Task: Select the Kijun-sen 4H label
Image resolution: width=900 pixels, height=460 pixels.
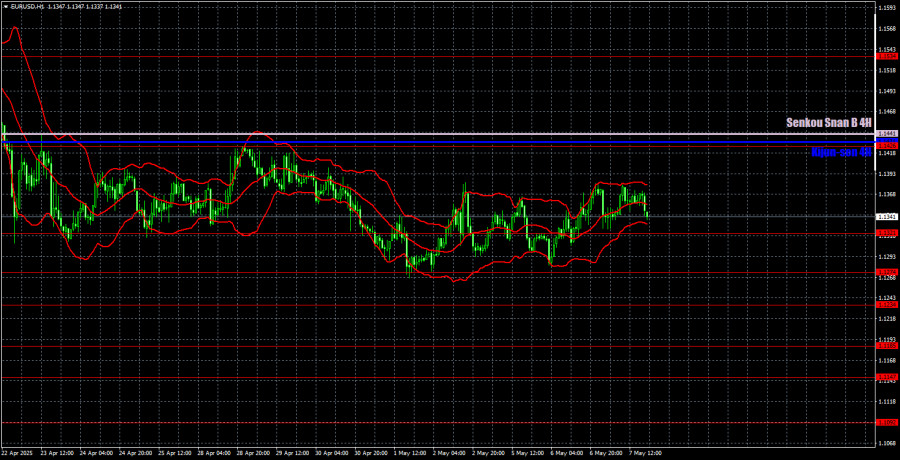Action: coord(841,152)
